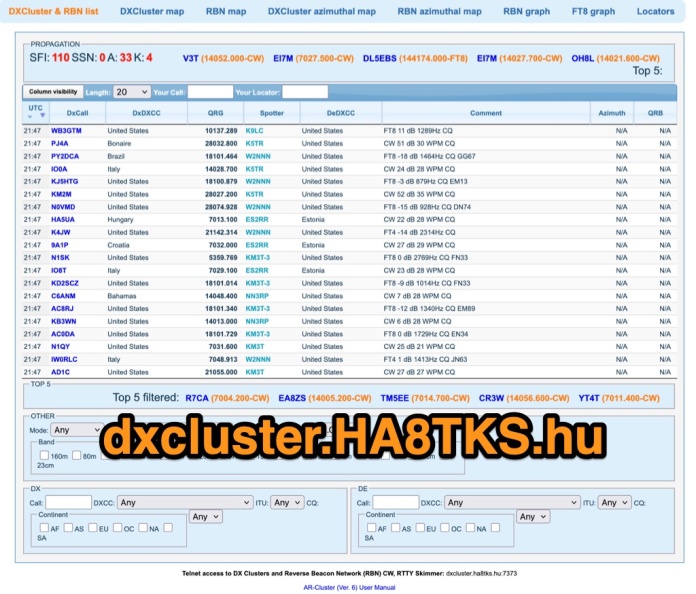The image size is (696, 594).
Task: Open the WB3GTM callsign link
Action: [x=66, y=131]
